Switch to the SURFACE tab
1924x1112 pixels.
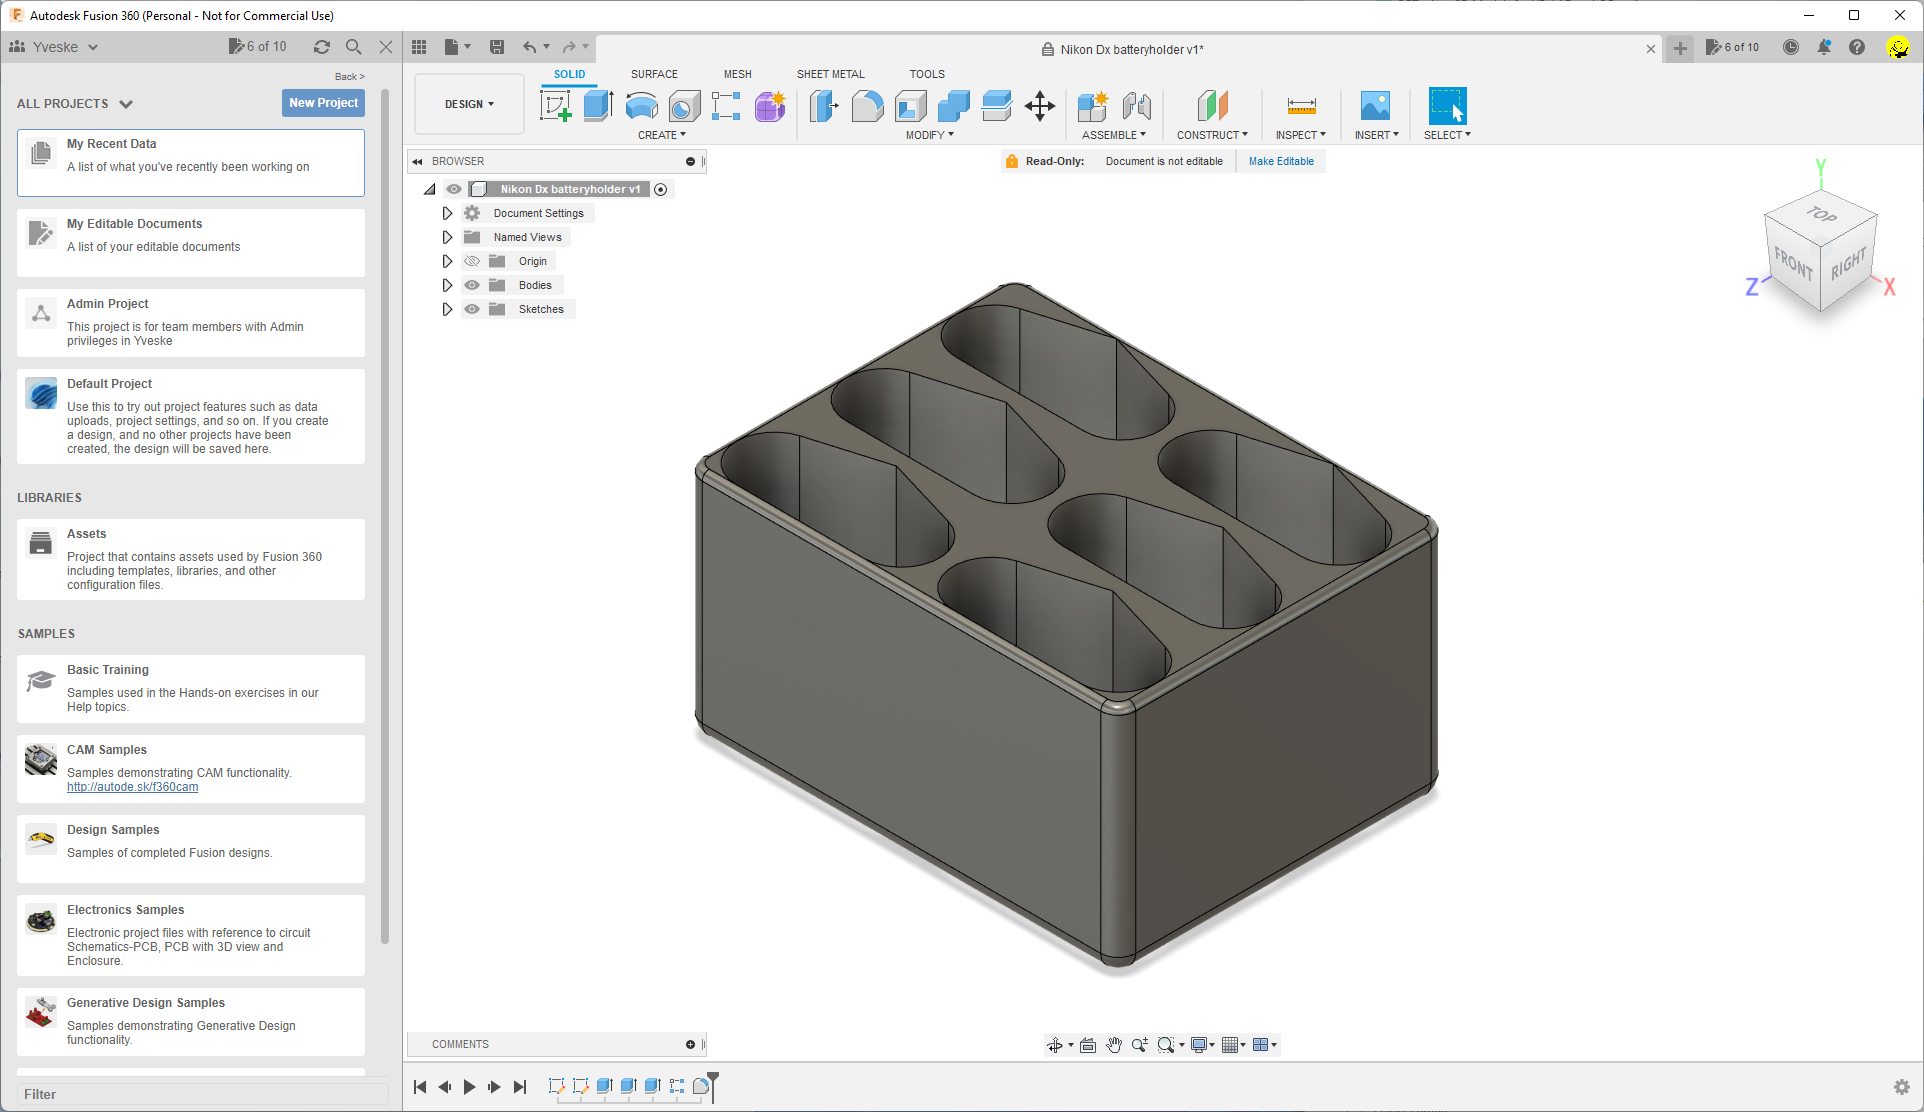654,74
